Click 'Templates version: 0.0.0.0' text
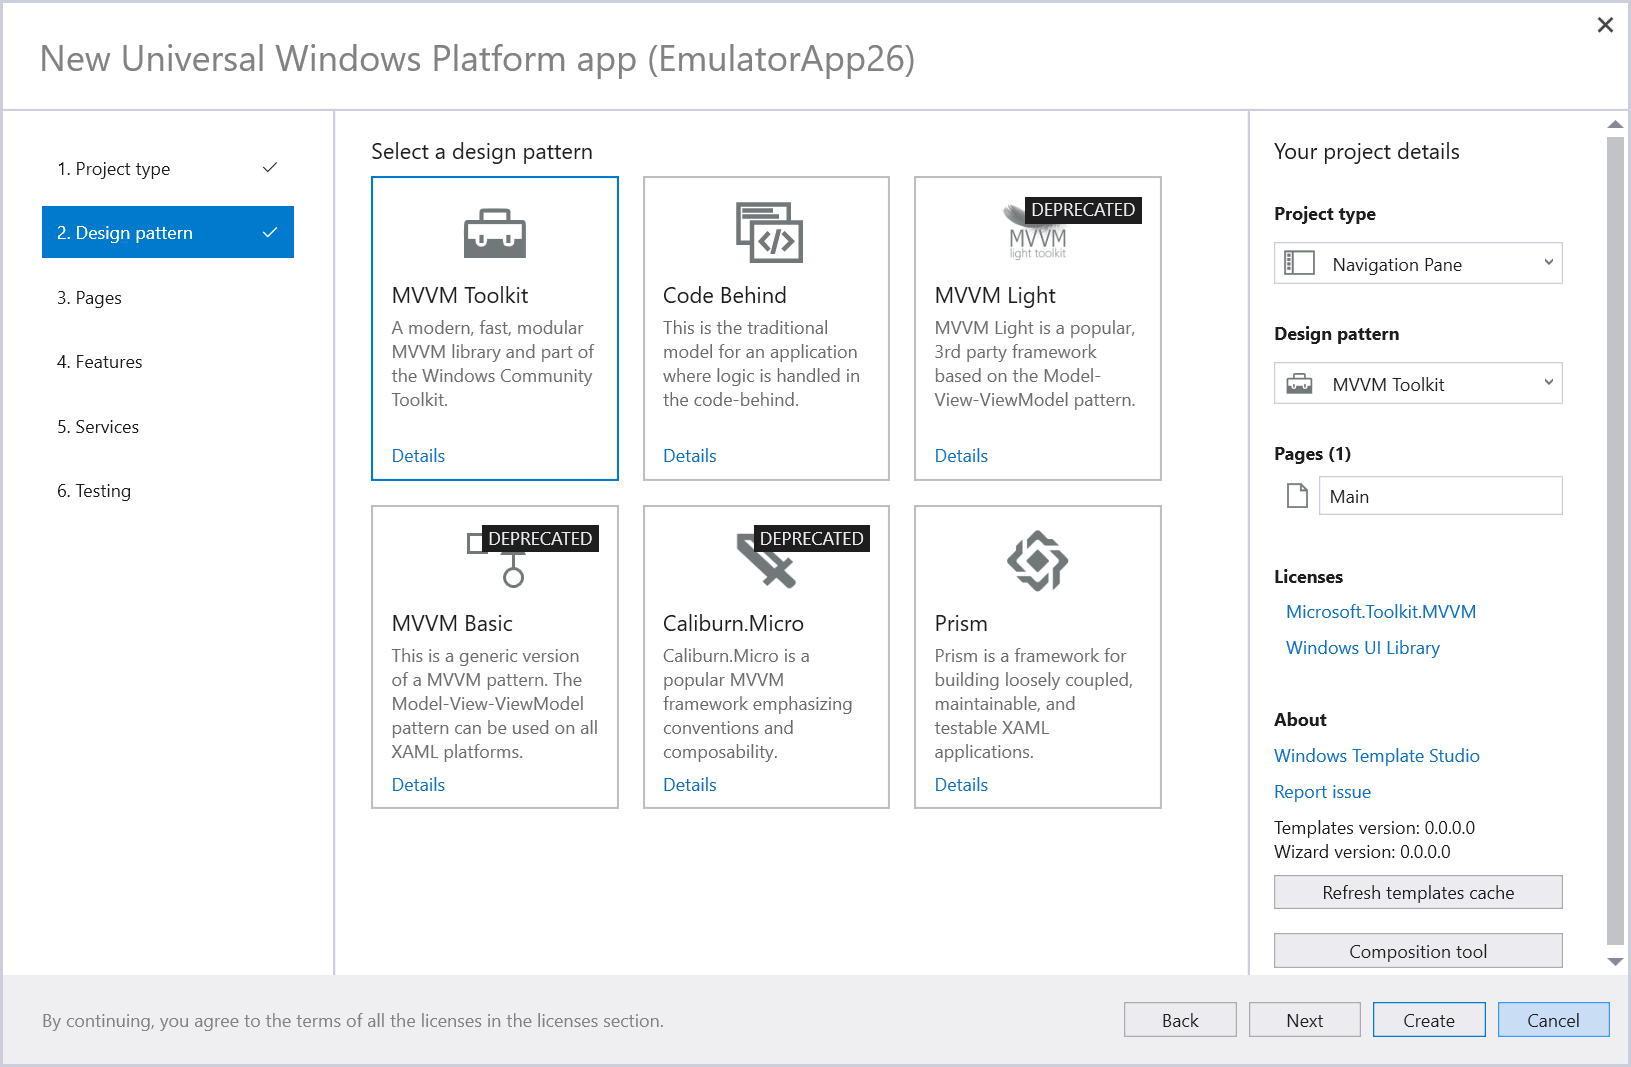 1374,828
